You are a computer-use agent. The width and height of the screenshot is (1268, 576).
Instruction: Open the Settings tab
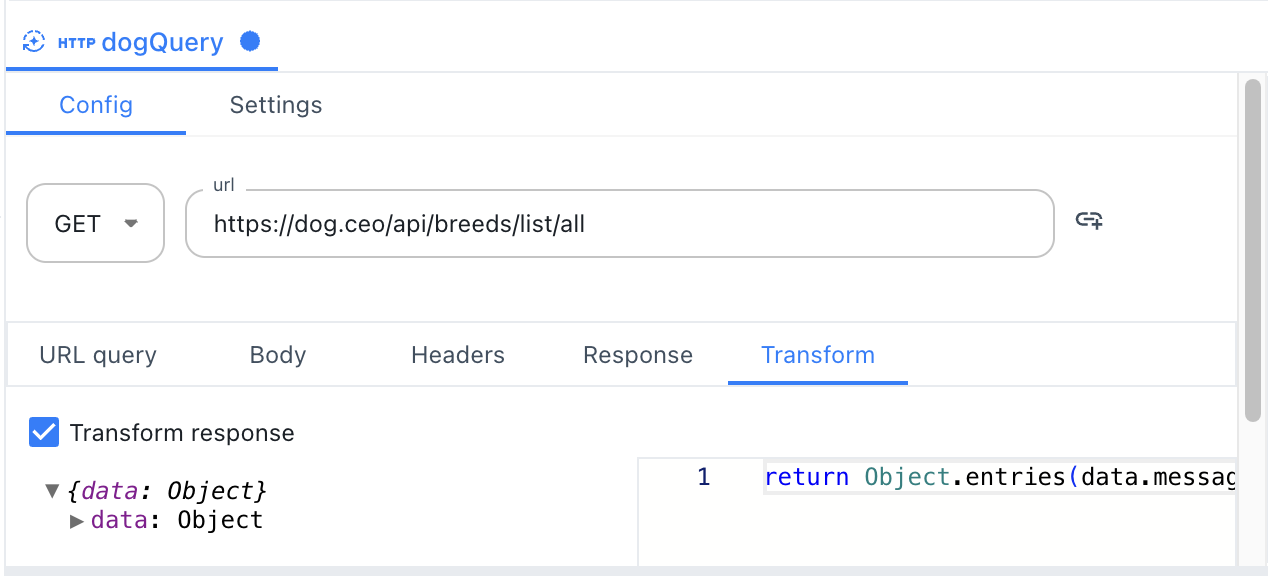276,105
